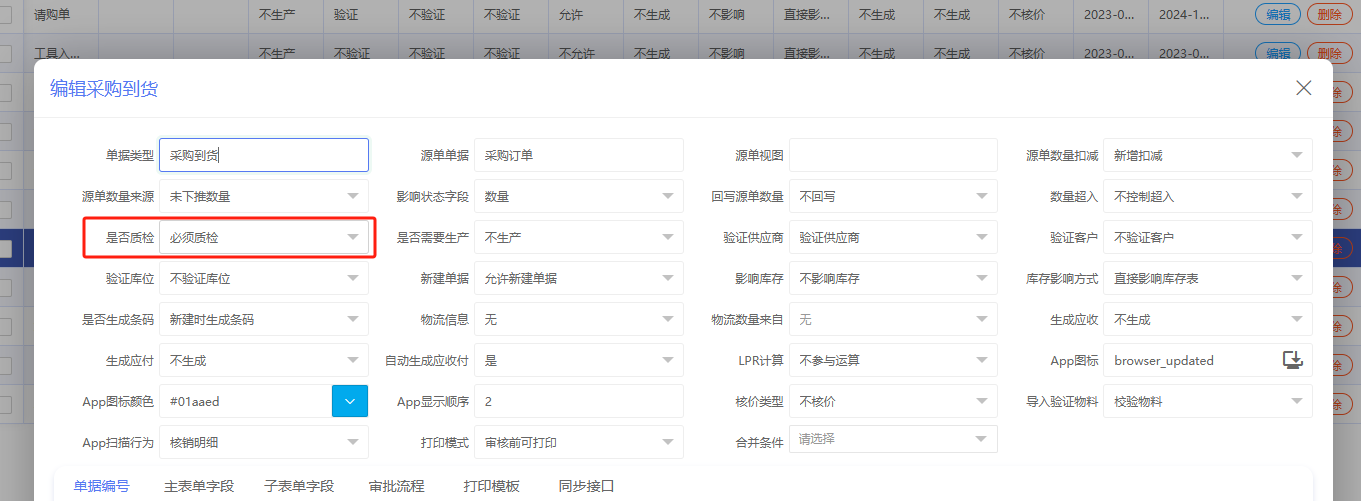Tick the checkbox of the 工具入 row

(6, 53)
